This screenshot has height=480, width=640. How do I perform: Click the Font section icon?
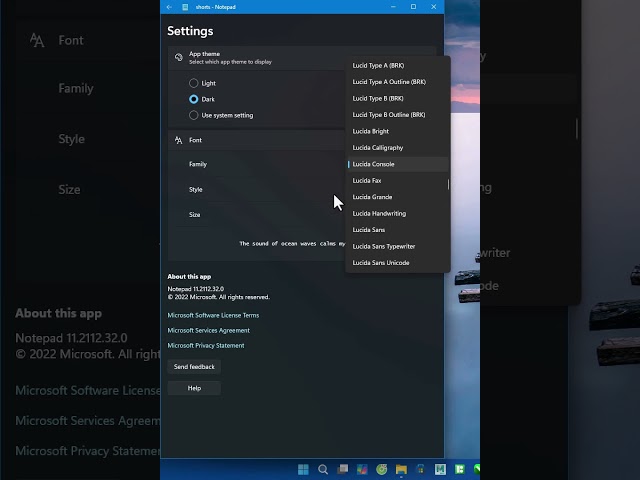tap(178, 140)
